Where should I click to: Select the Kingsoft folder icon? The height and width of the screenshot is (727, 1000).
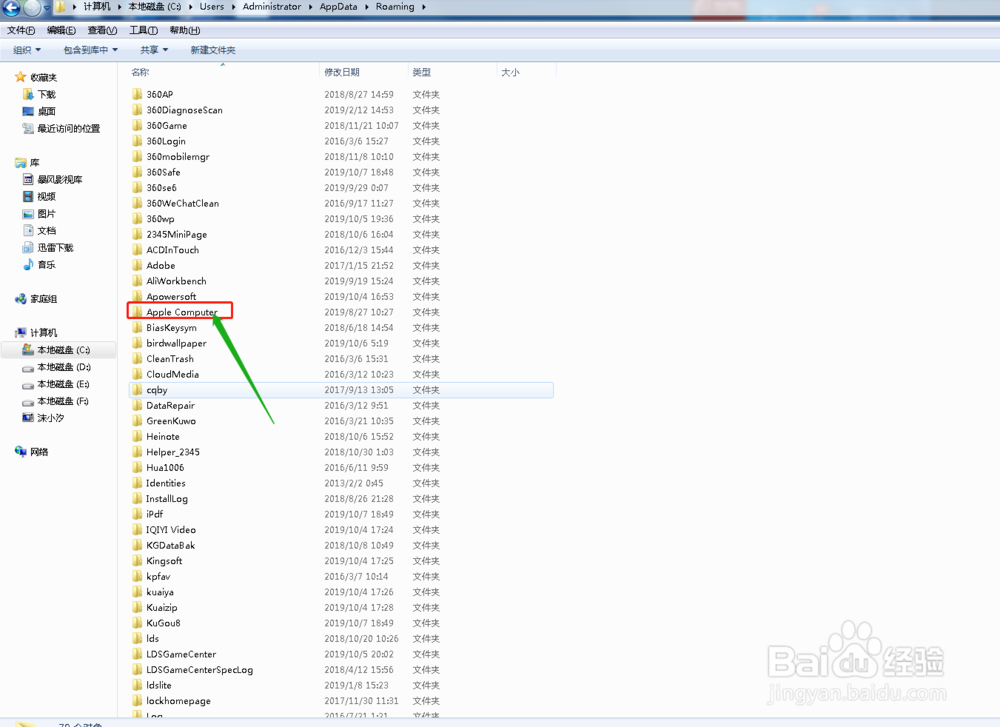pos(137,561)
